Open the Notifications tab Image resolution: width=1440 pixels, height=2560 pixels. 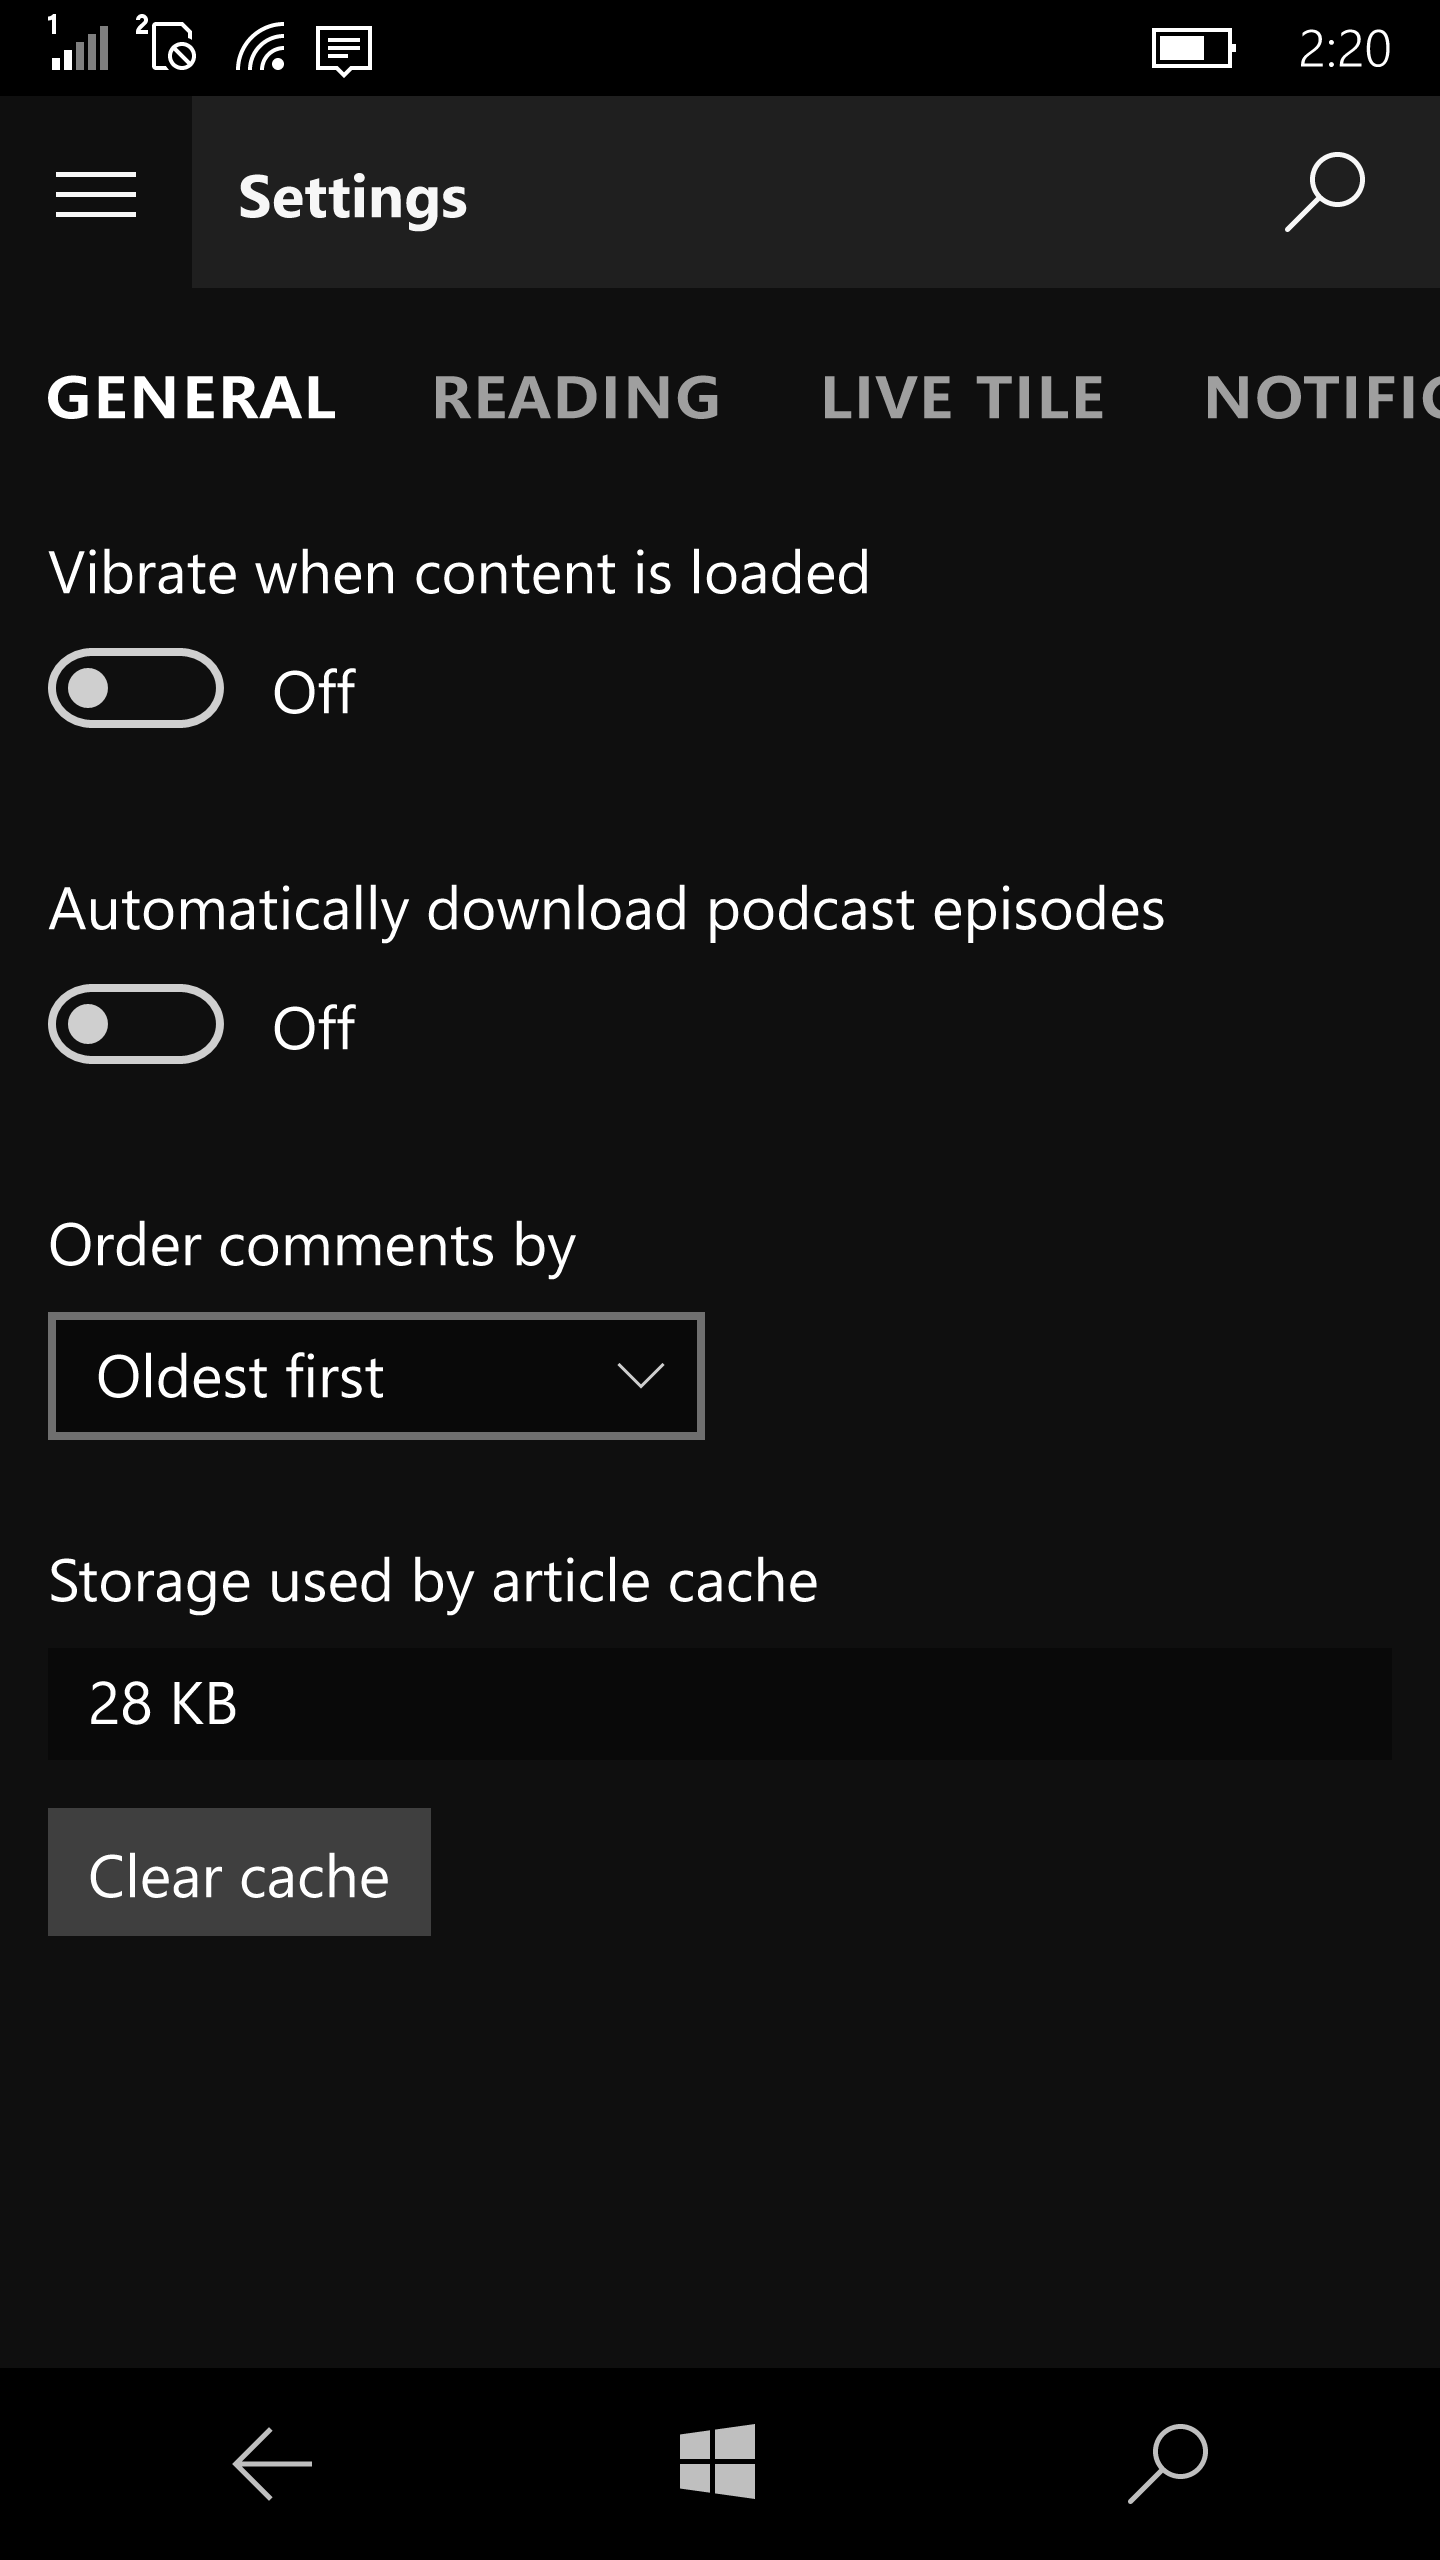[1320, 398]
